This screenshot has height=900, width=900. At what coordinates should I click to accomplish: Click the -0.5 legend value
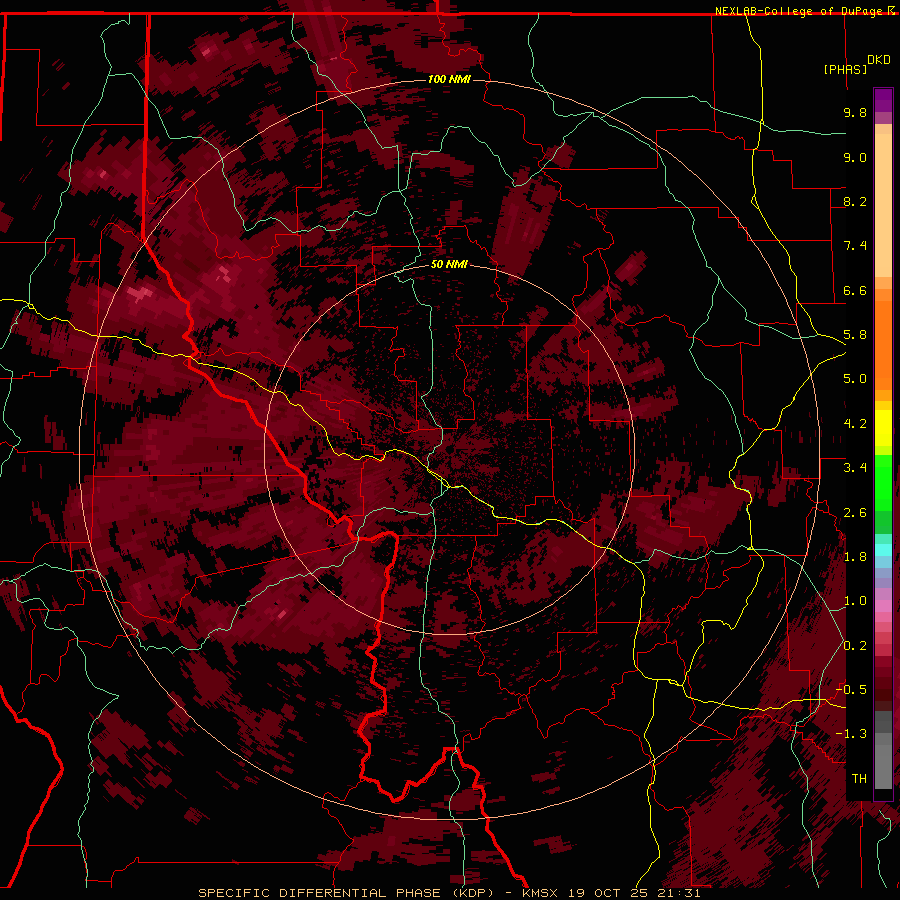point(851,690)
